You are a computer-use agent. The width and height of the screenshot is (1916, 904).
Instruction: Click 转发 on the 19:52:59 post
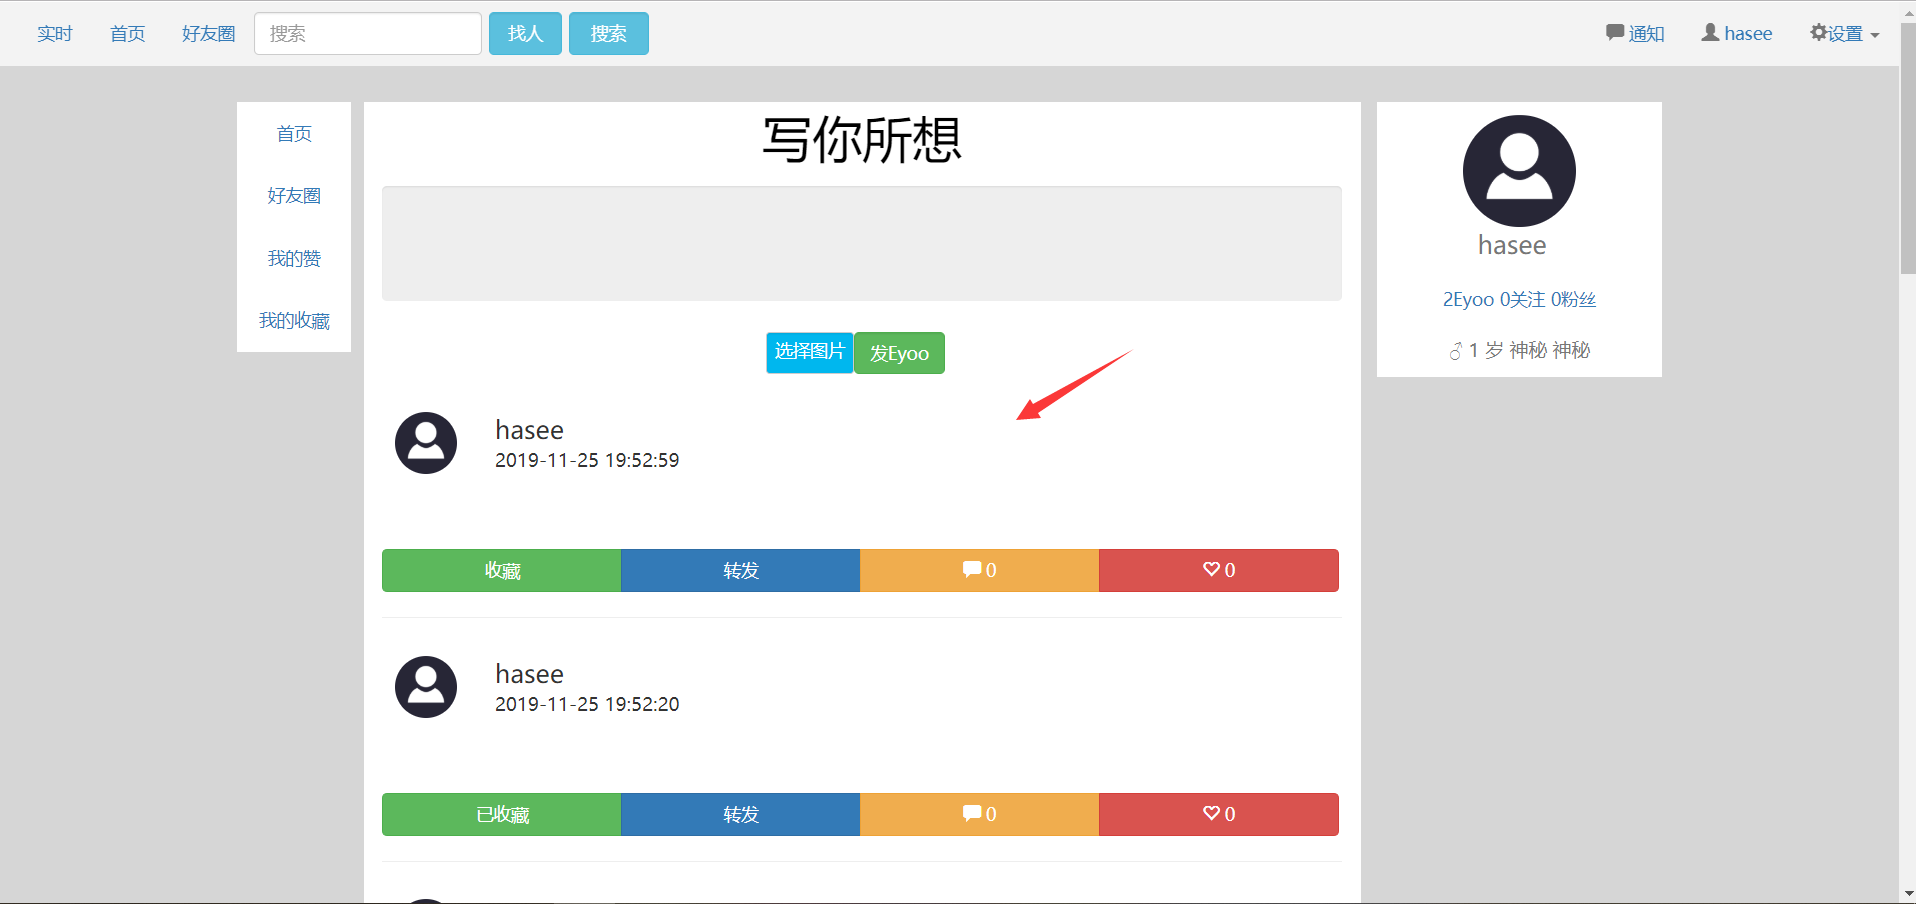pyautogui.click(x=741, y=570)
